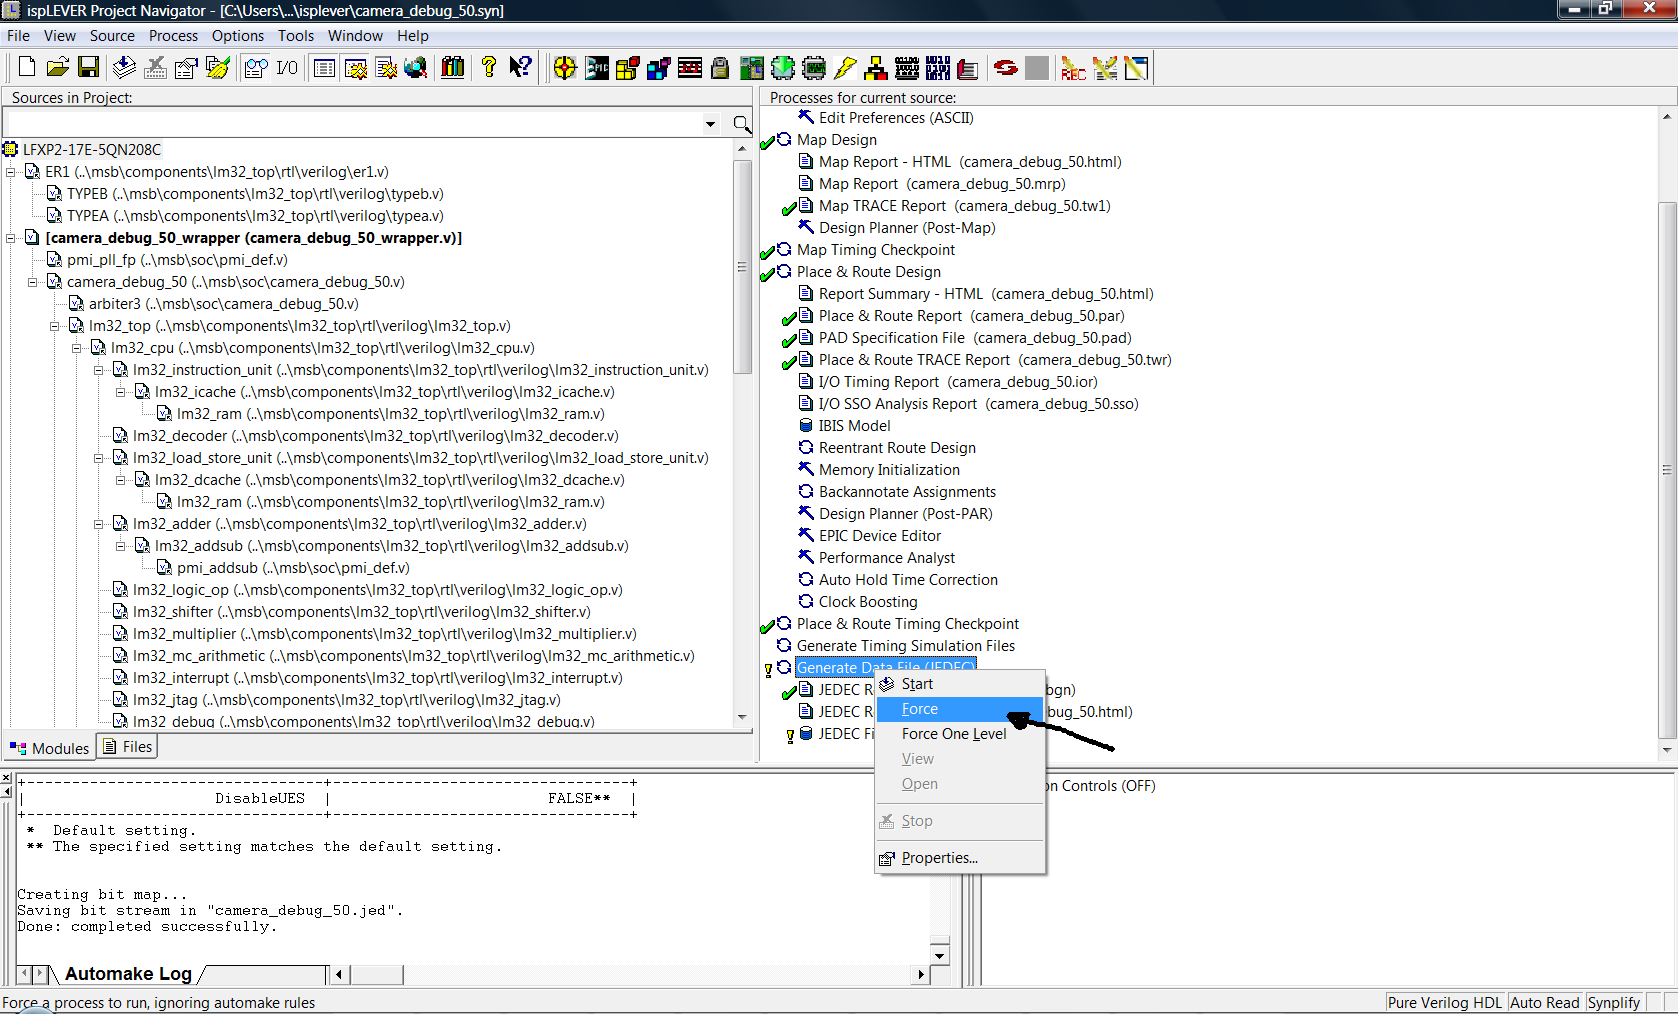This screenshot has height=1014, width=1678.
Task: Collapse the camera_debug_50_wrapper tree node
Action: [x=11, y=238]
